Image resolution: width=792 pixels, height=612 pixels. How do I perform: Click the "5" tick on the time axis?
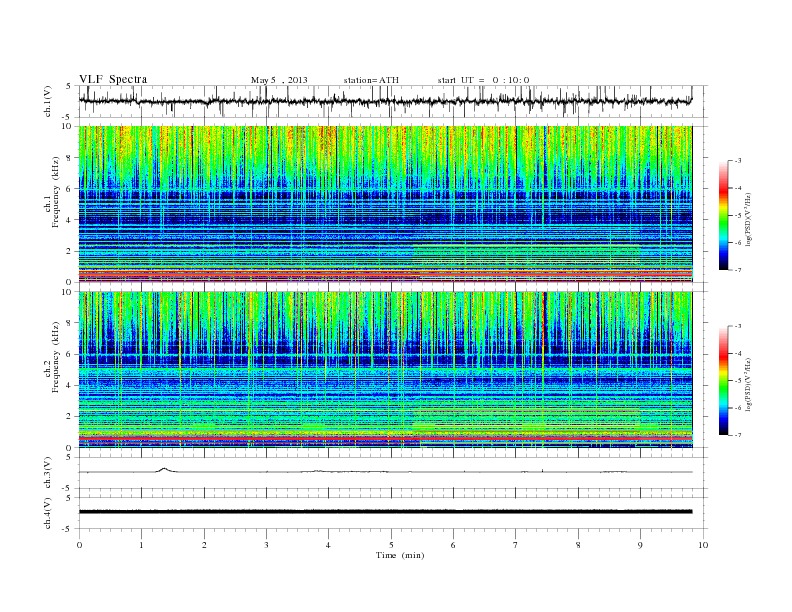[x=391, y=545]
